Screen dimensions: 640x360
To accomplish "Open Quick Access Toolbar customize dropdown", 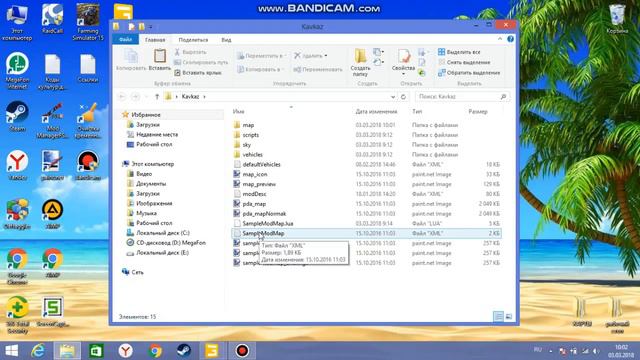I will pos(150,27).
